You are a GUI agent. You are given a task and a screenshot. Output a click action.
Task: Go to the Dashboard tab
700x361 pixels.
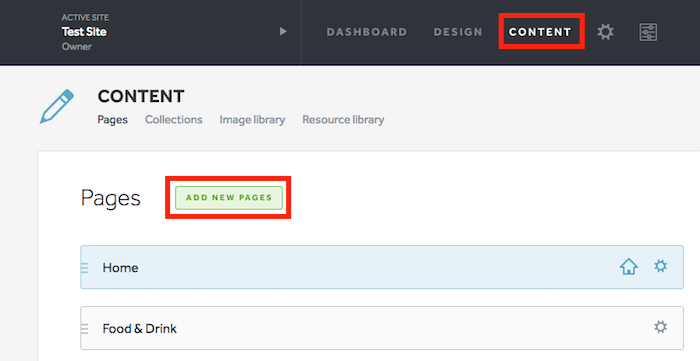click(367, 32)
